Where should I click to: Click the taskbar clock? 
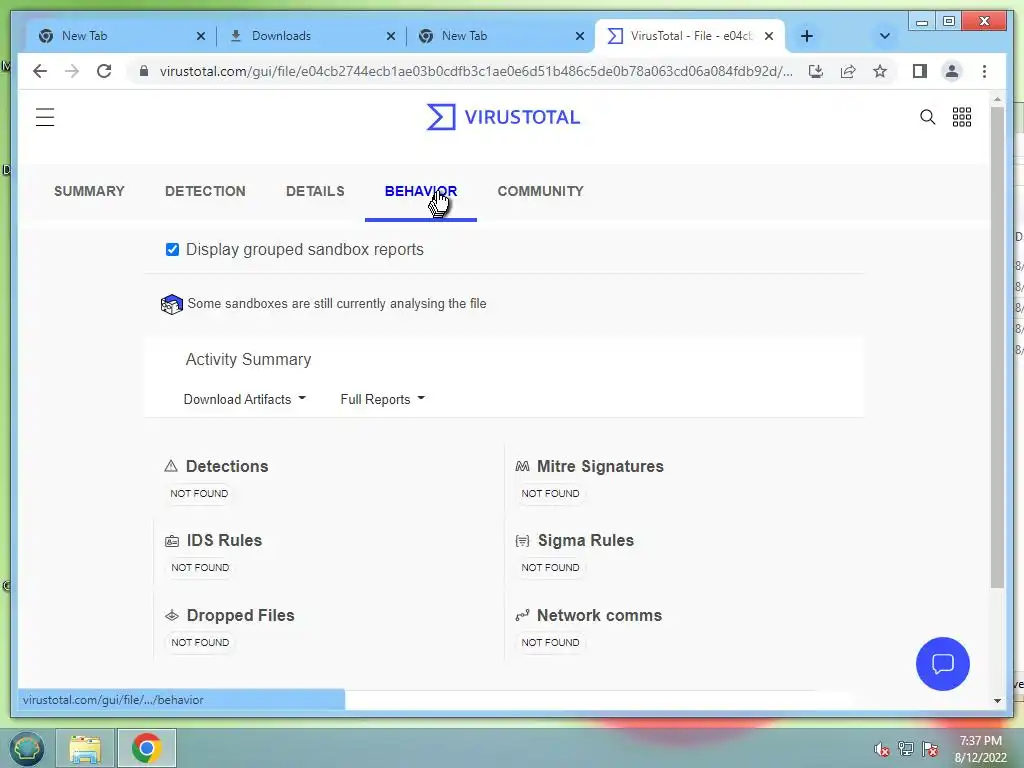pyautogui.click(x=981, y=749)
